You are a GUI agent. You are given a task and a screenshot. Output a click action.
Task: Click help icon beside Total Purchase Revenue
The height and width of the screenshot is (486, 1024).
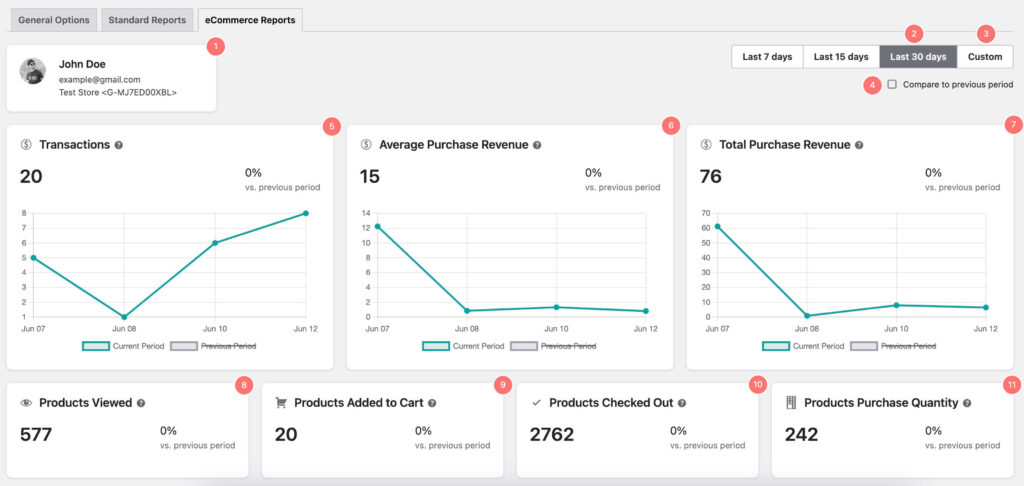click(860, 145)
